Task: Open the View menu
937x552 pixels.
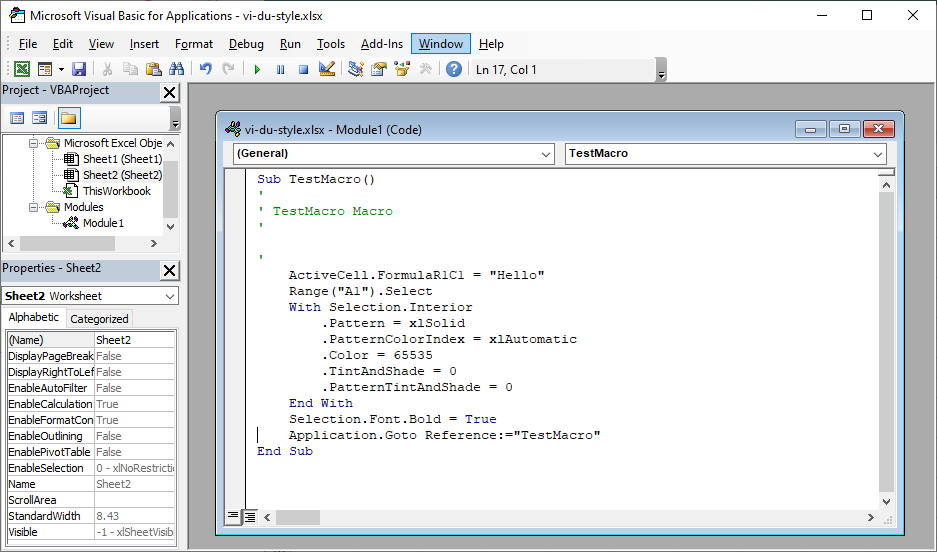Action: [101, 44]
